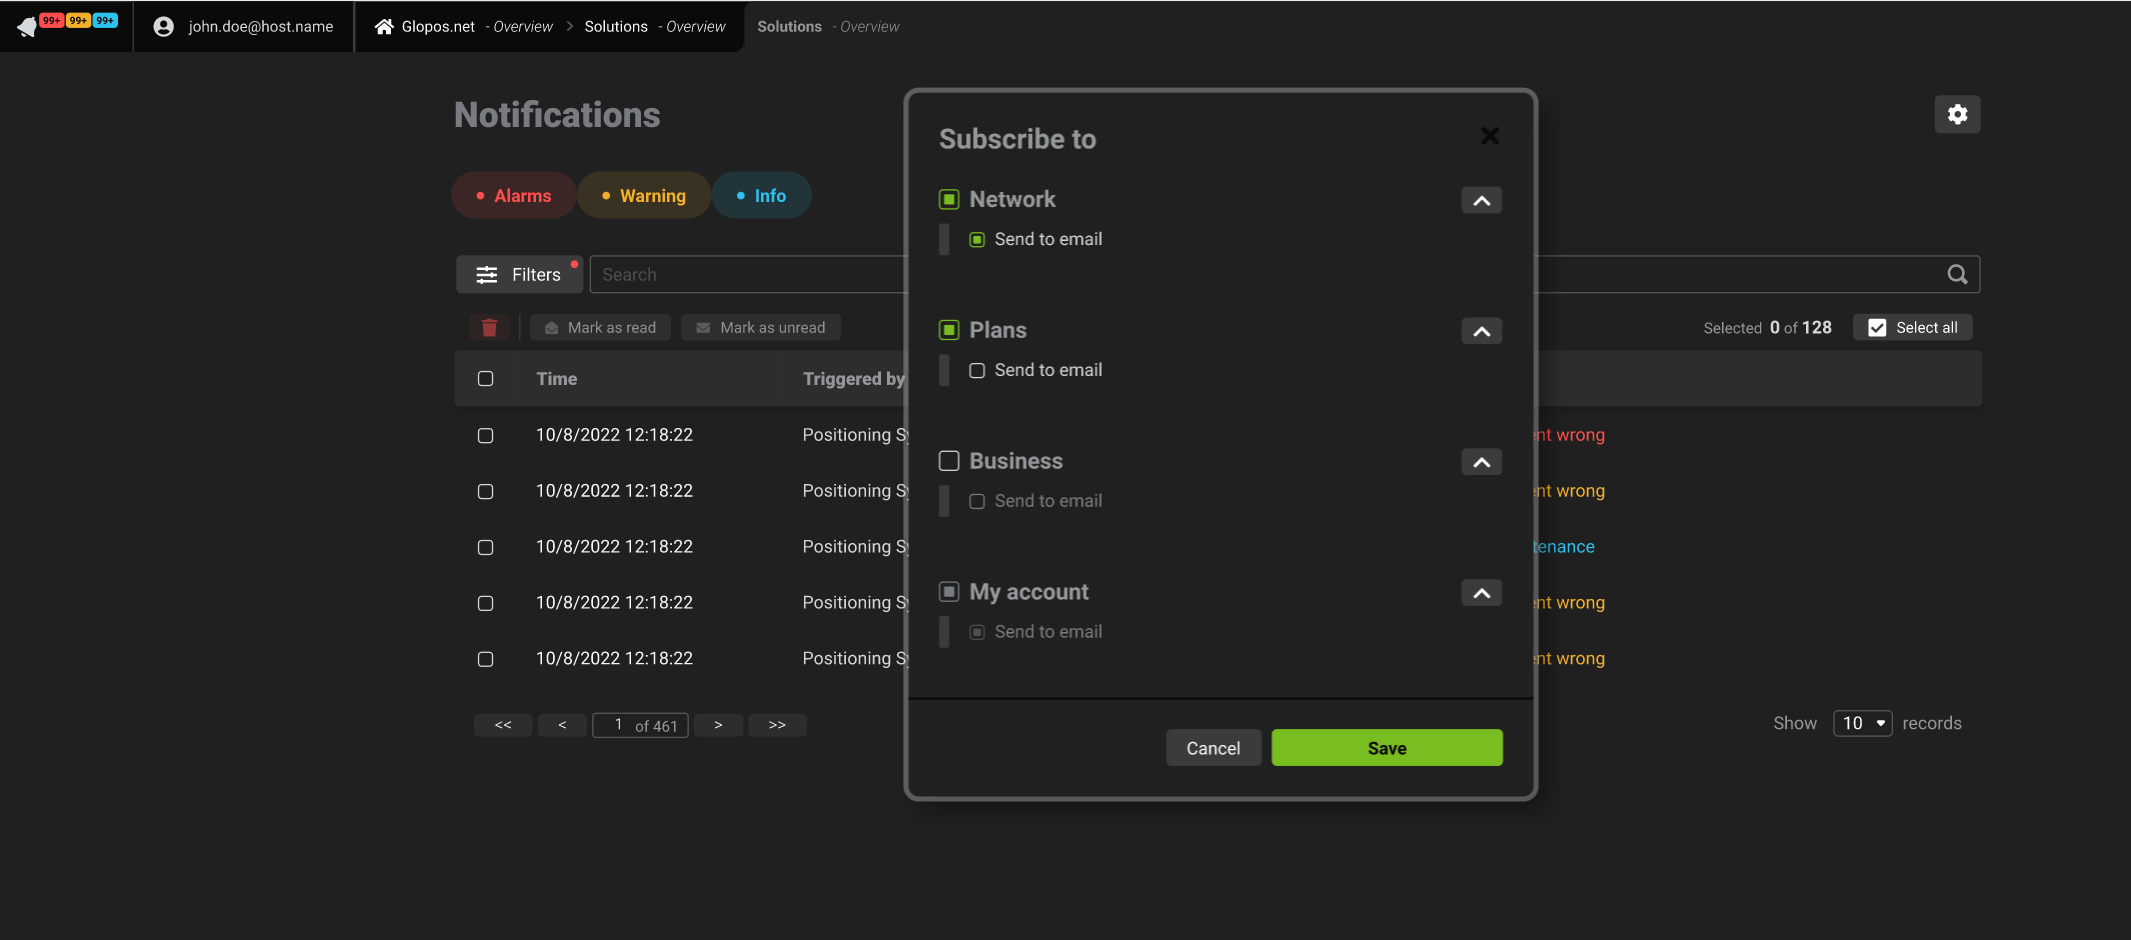Click the notification bell icon
This screenshot has width=2131, height=940.
(28, 27)
